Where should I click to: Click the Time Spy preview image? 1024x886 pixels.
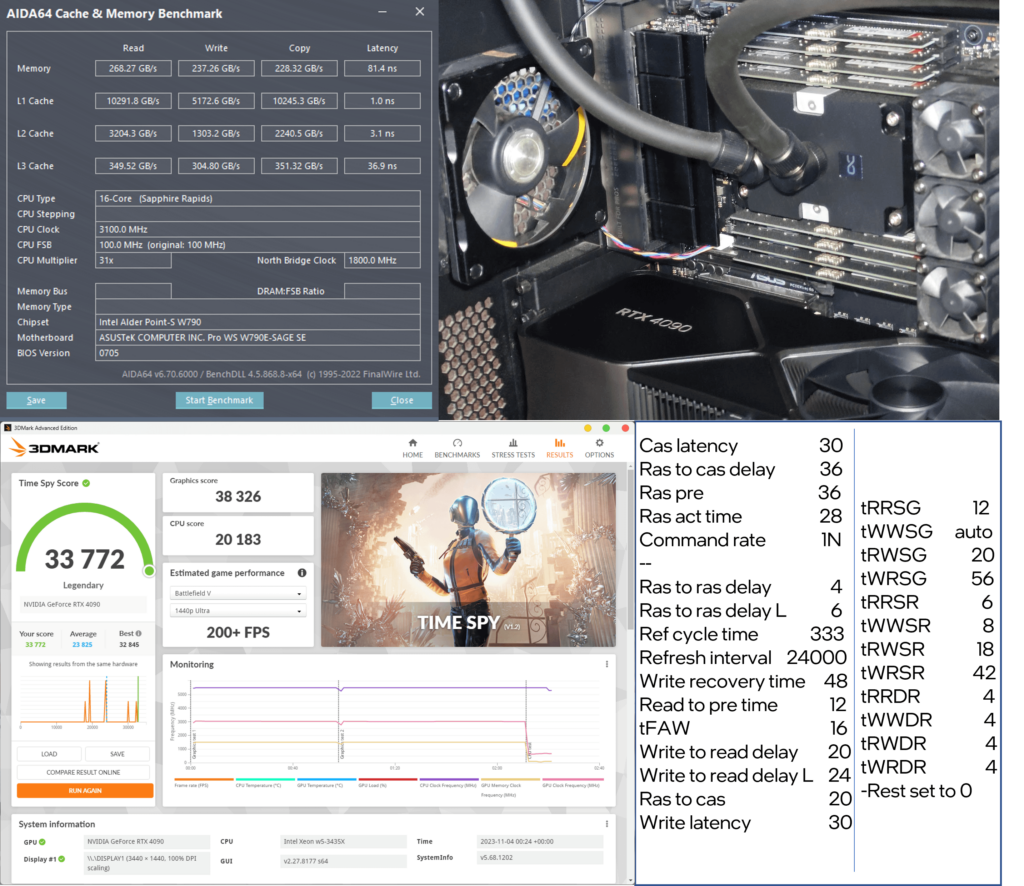coord(468,560)
